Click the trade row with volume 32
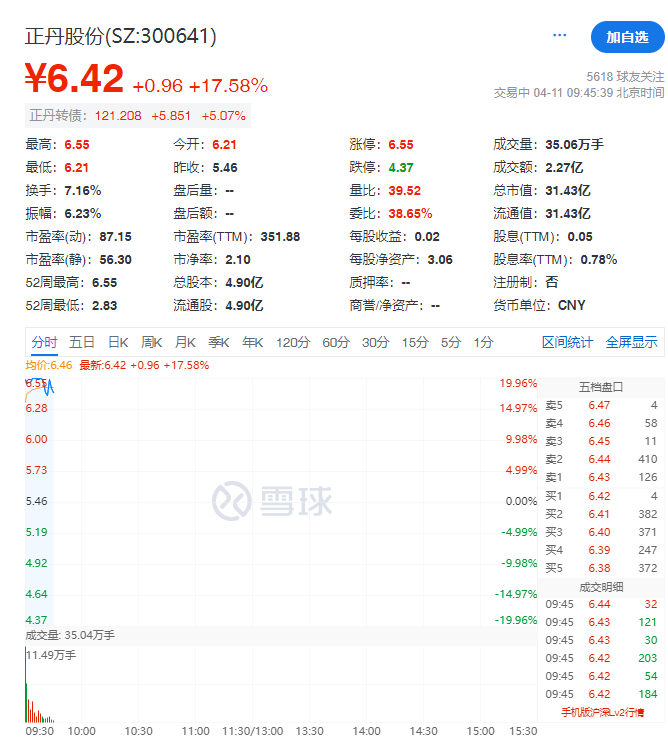Screen dimensions: 668x737 coord(601,604)
